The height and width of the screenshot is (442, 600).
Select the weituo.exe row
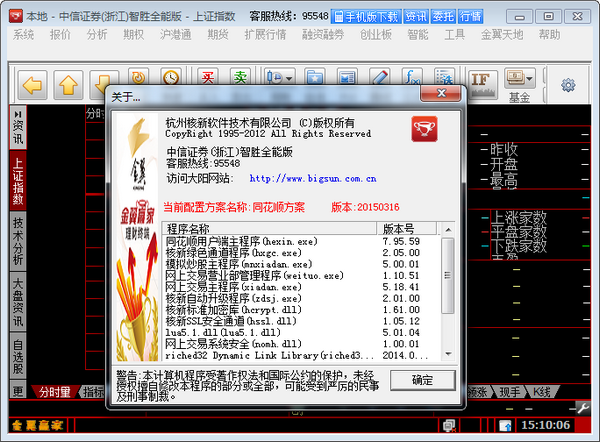tap(301, 276)
